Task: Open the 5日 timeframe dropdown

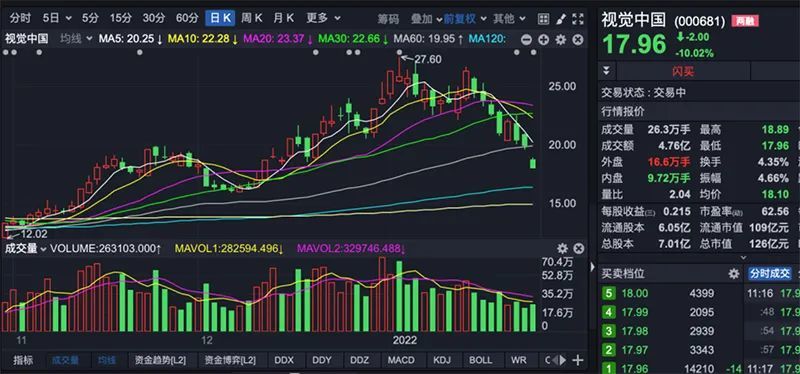Action: [57, 18]
